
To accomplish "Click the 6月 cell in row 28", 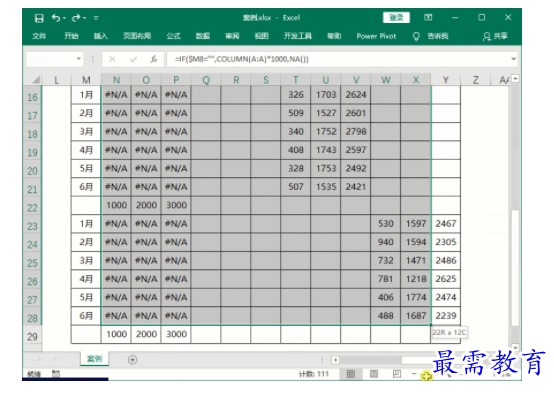I will 86,316.
